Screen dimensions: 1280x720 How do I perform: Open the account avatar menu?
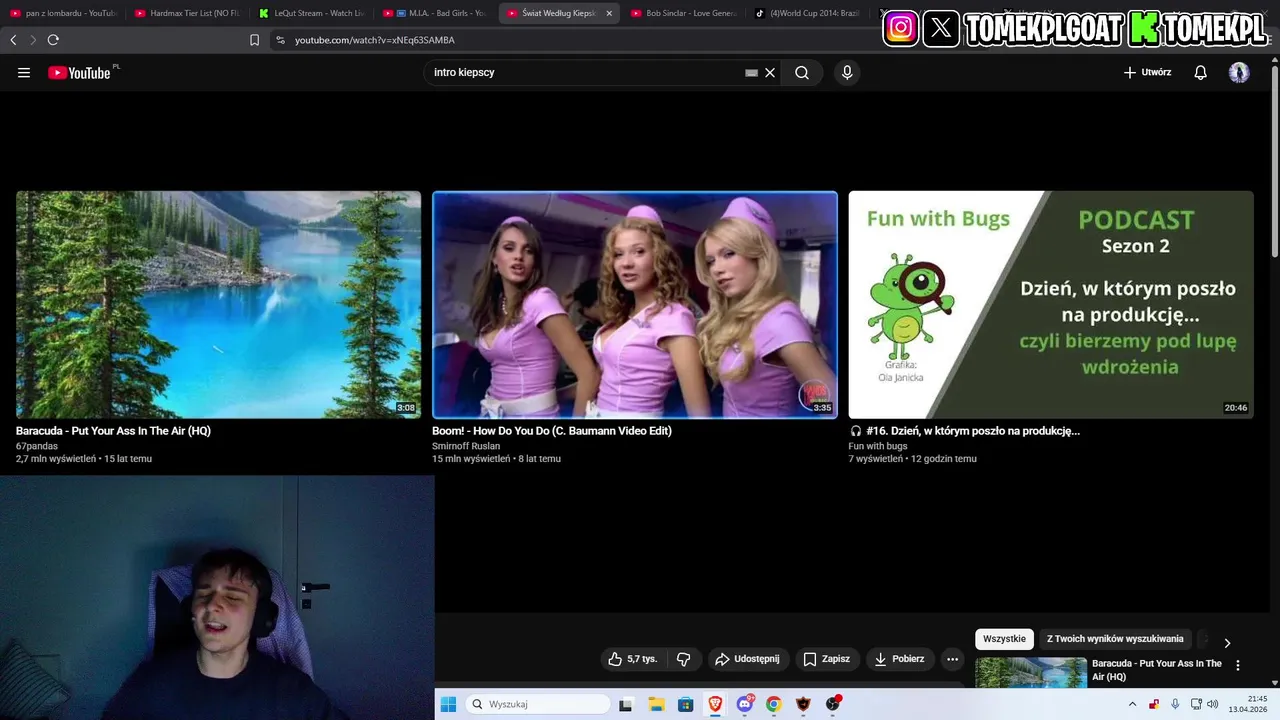point(1239,72)
